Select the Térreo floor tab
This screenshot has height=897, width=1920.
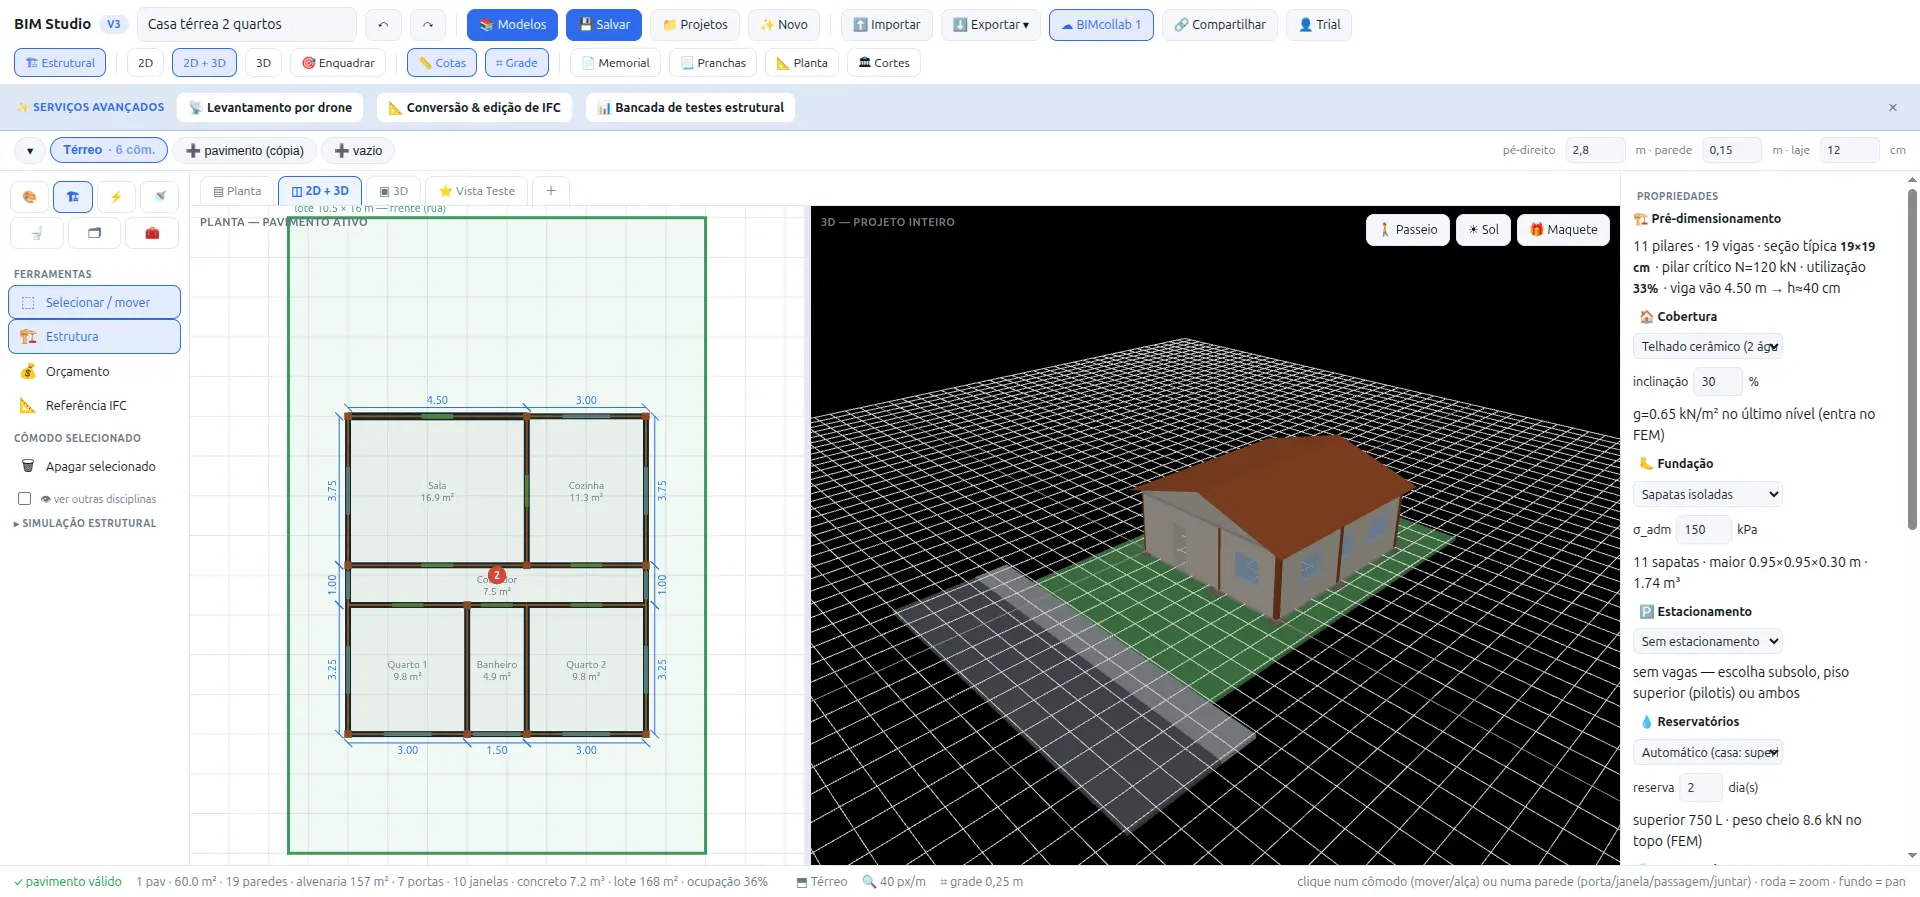(109, 150)
